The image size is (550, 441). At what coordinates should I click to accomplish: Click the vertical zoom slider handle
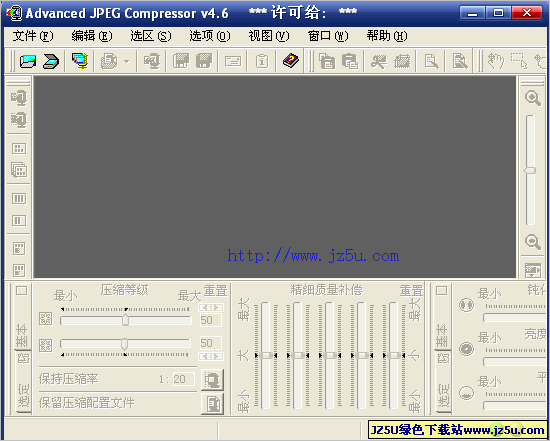(530, 170)
